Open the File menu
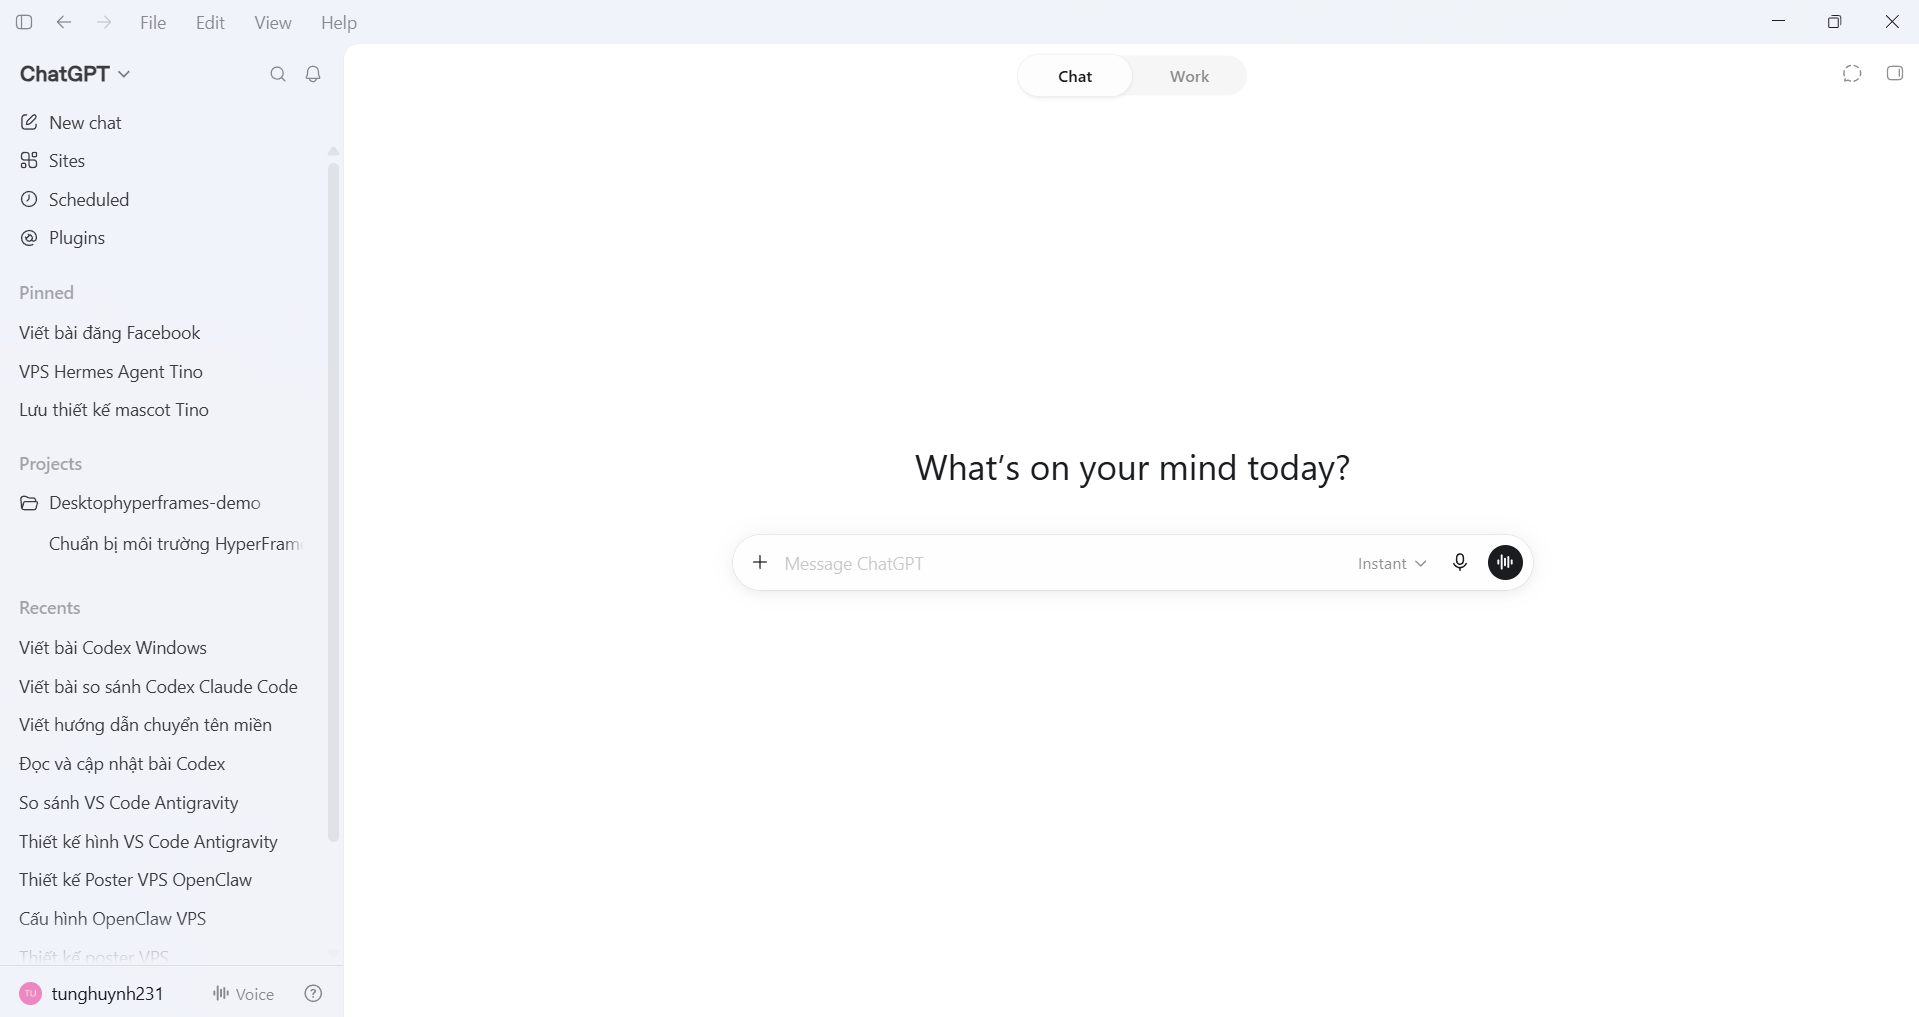The width and height of the screenshot is (1919, 1017). point(153,22)
